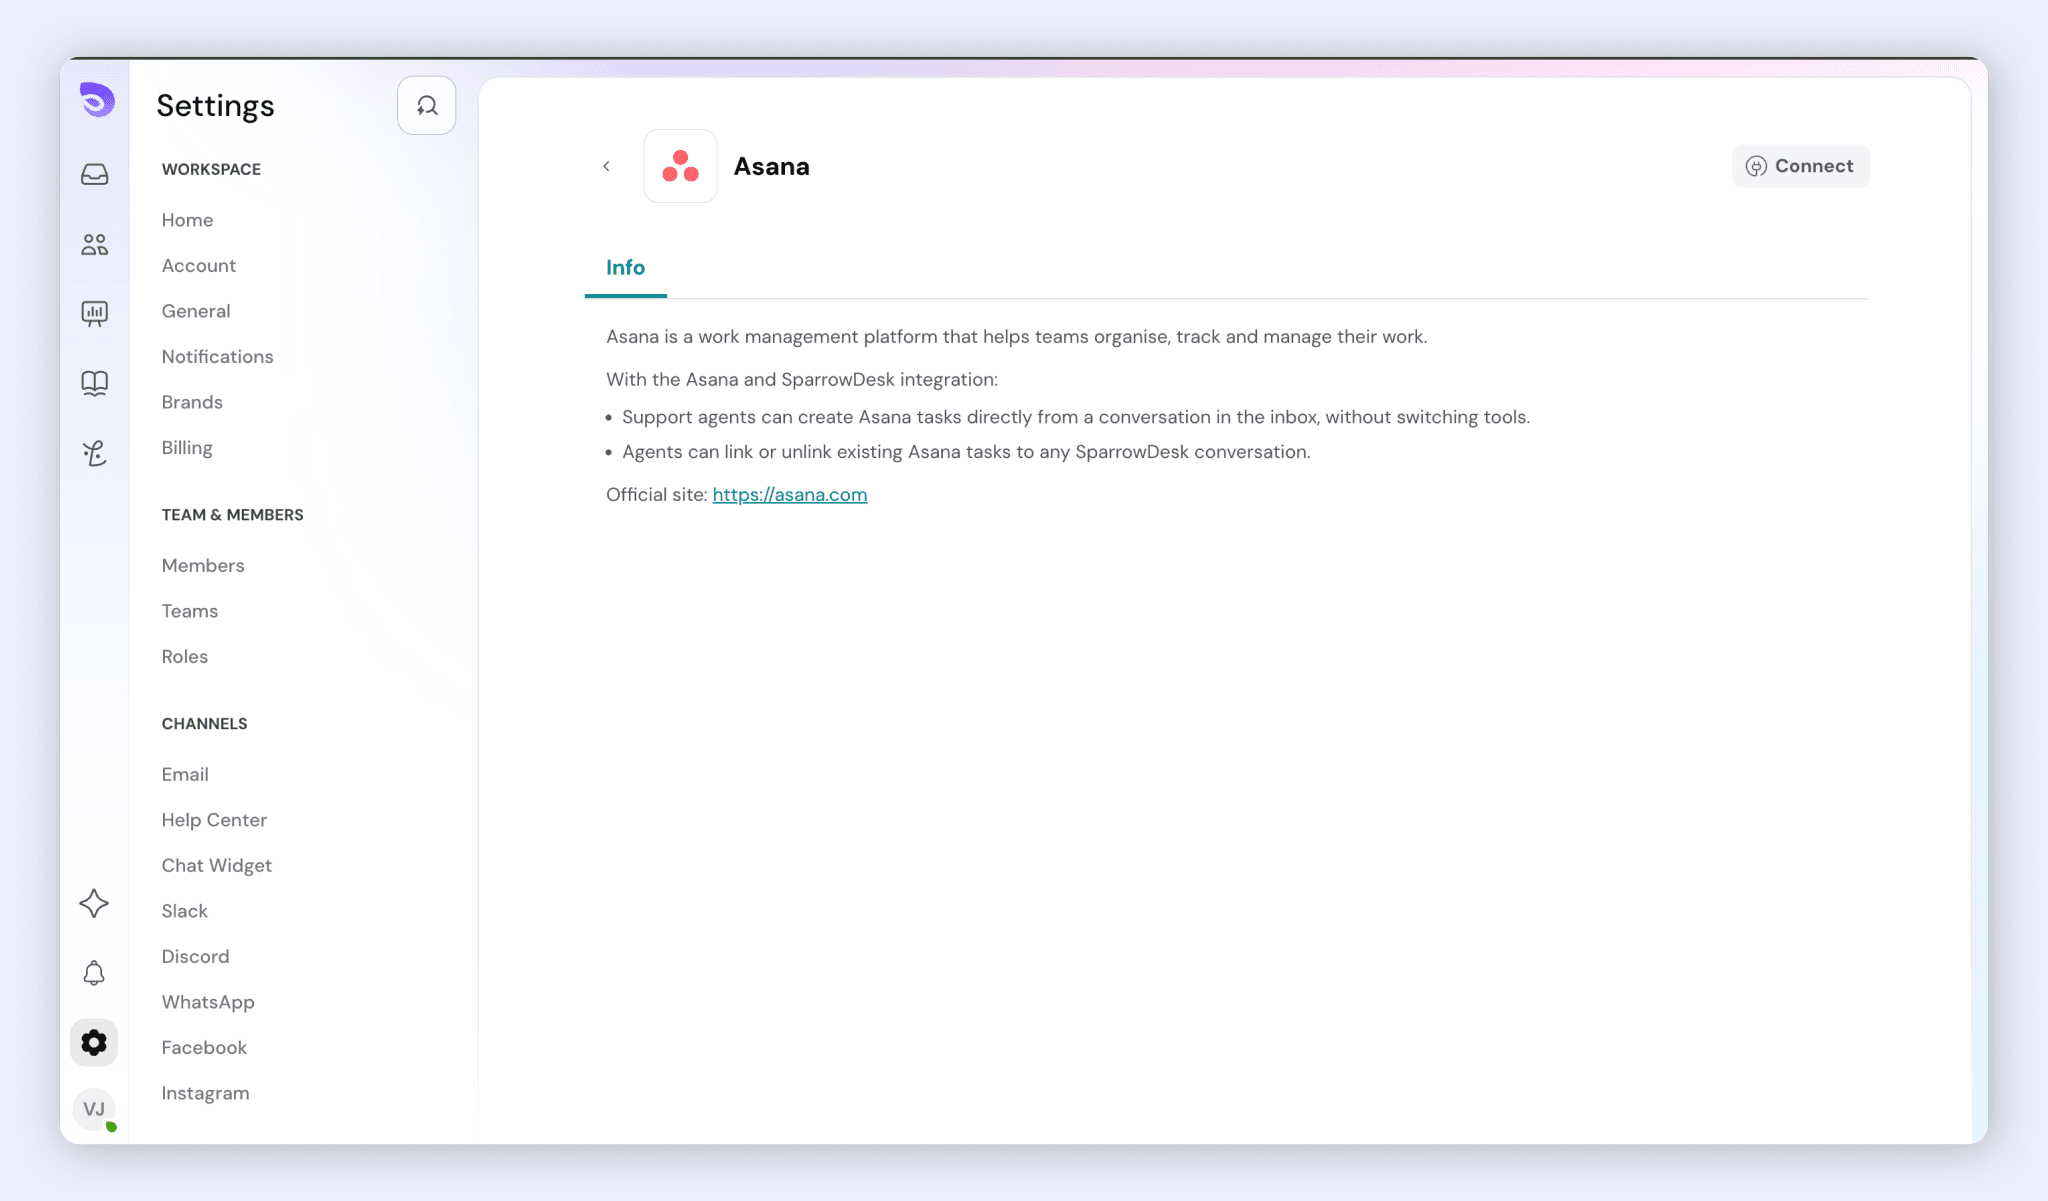This screenshot has width=2048, height=1201.
Task: Click the automation sprout icon in sidebar
Action: coord(95,453)
